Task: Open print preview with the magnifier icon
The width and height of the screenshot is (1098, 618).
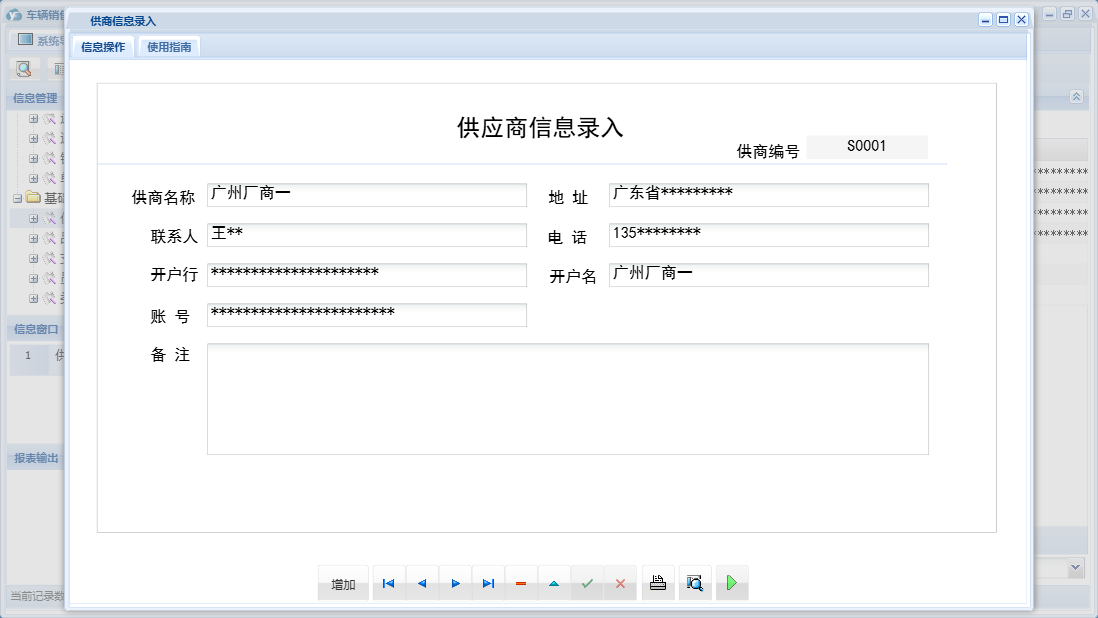Action: (x=695, y=582)
